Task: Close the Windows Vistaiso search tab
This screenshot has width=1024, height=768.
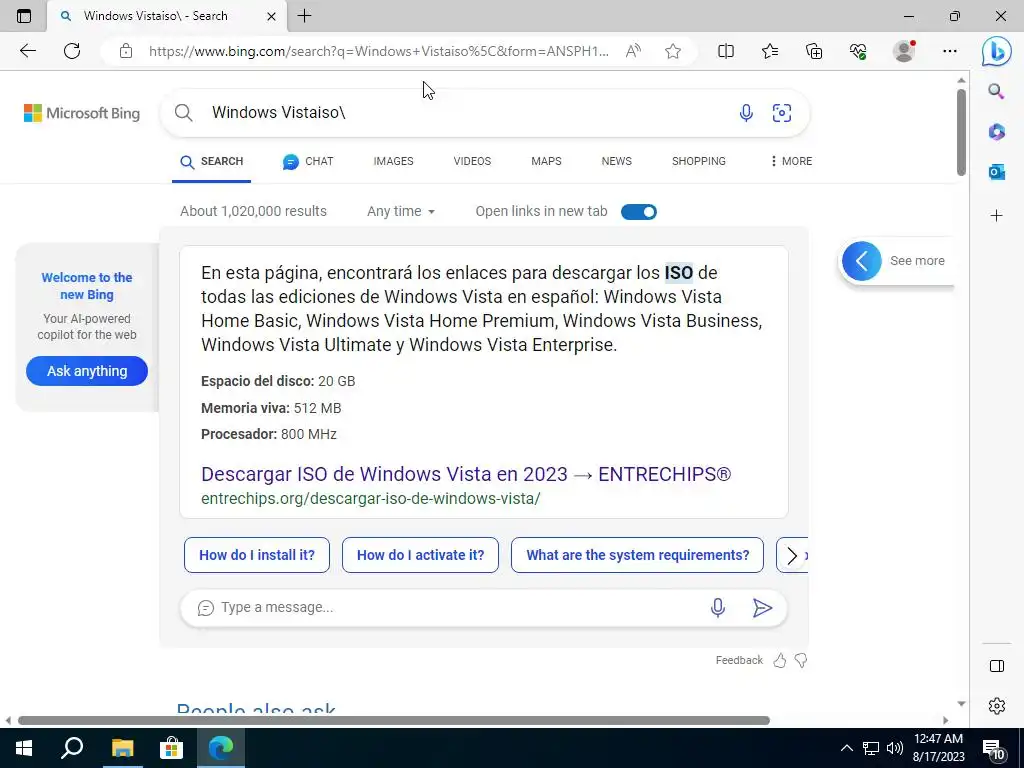Action: (x=271, y=16)
